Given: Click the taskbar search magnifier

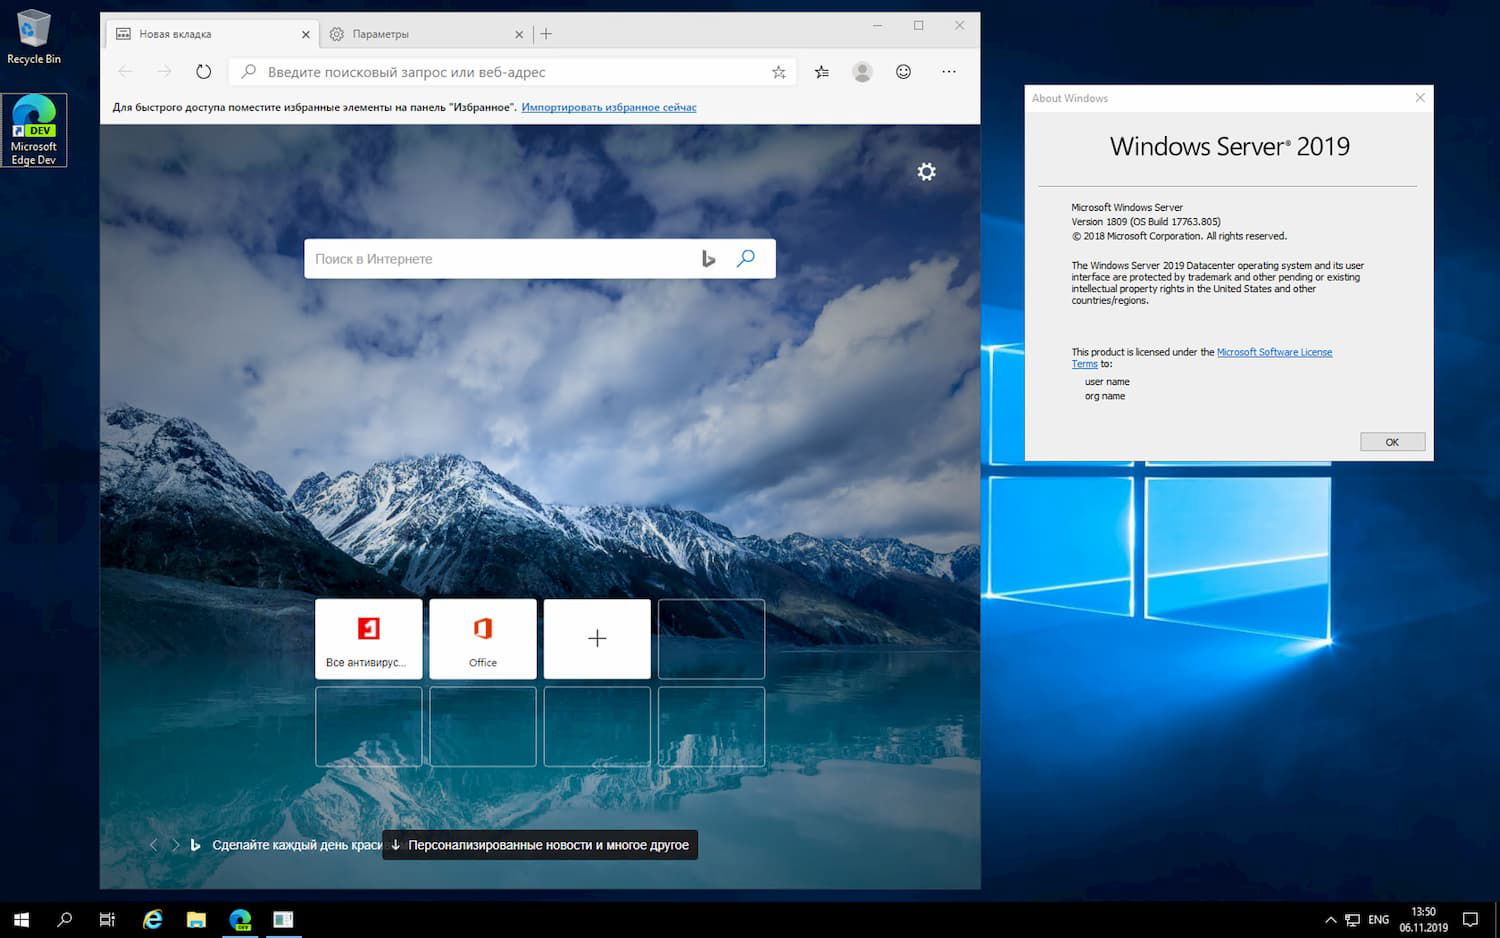Looking at the screenshot, I should [63, 919].
